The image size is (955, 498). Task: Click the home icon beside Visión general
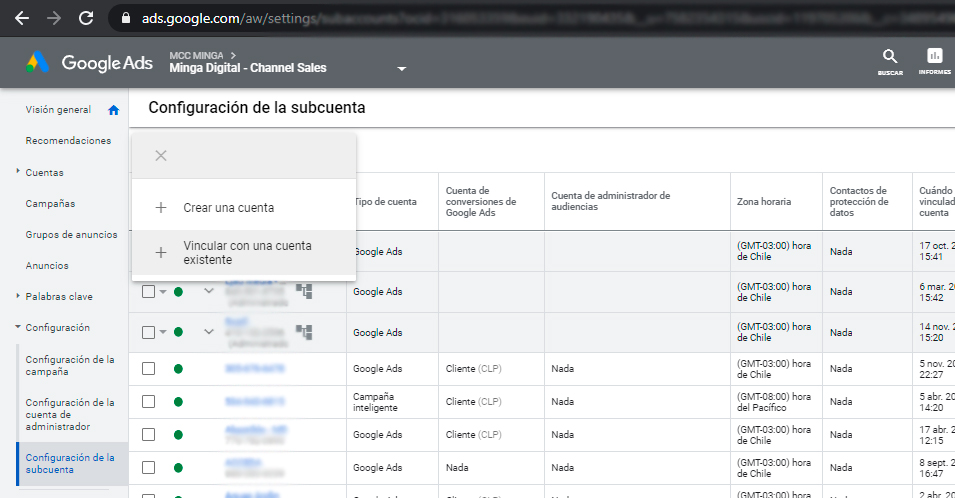(113, 110)
